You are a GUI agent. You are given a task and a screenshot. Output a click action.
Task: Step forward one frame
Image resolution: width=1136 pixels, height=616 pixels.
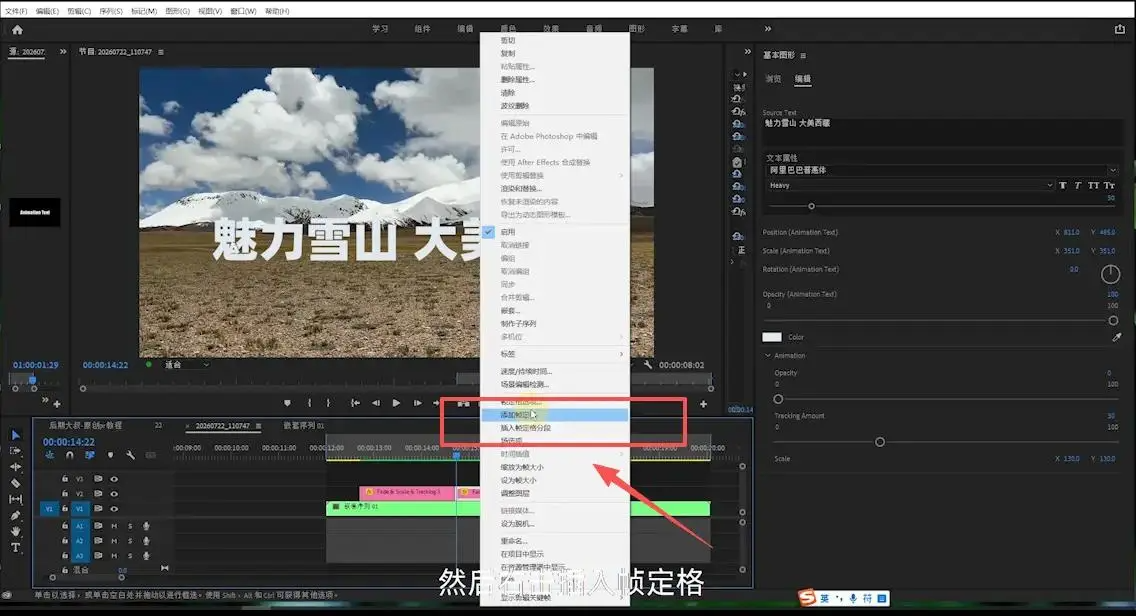(x=417, y=403)
